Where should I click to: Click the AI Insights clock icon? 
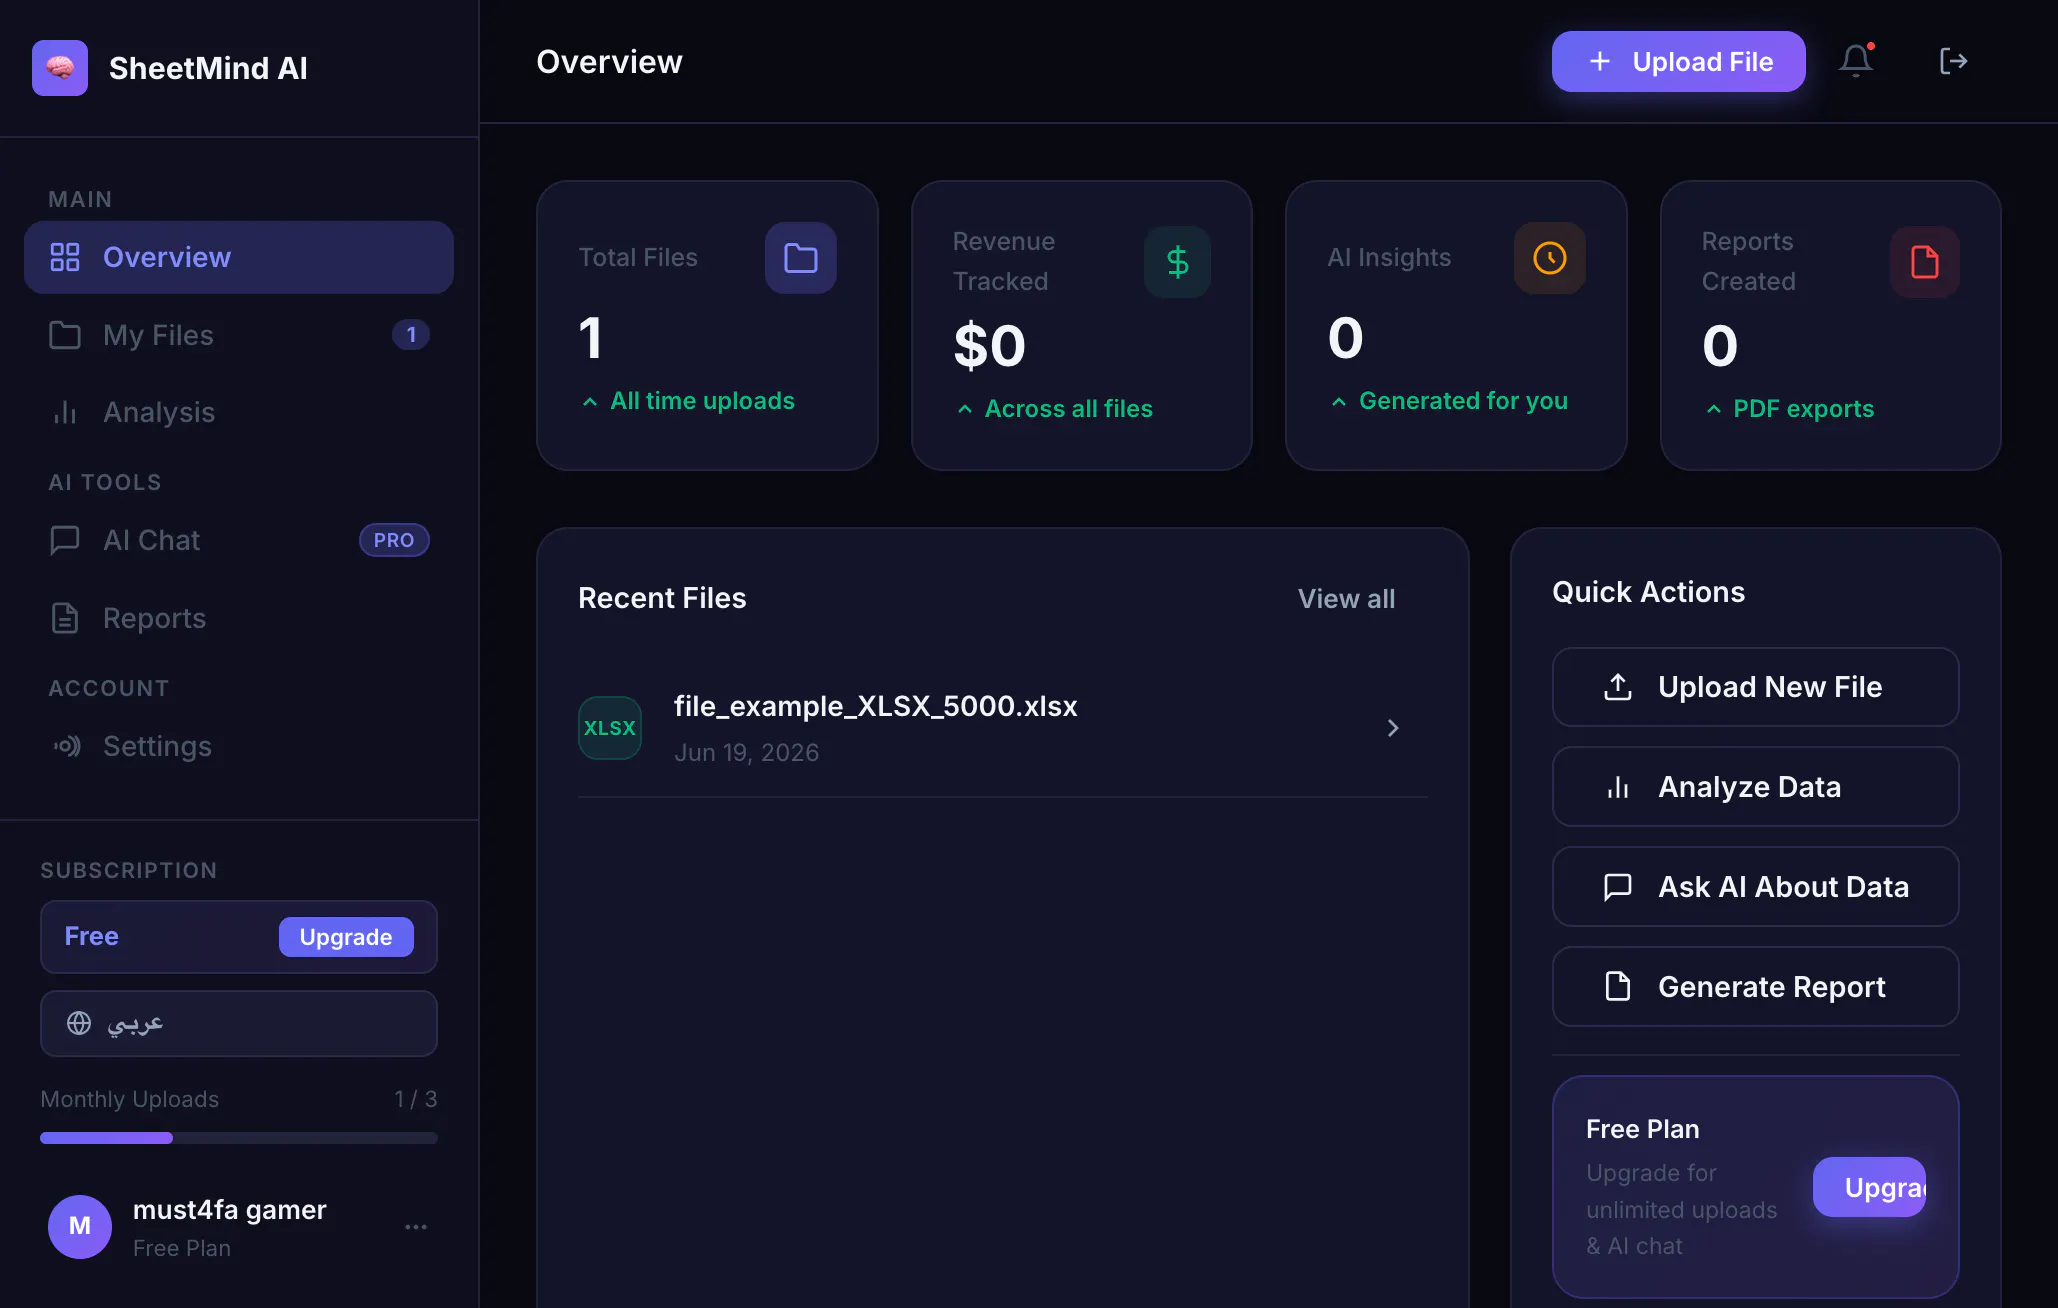[1550, 258]
